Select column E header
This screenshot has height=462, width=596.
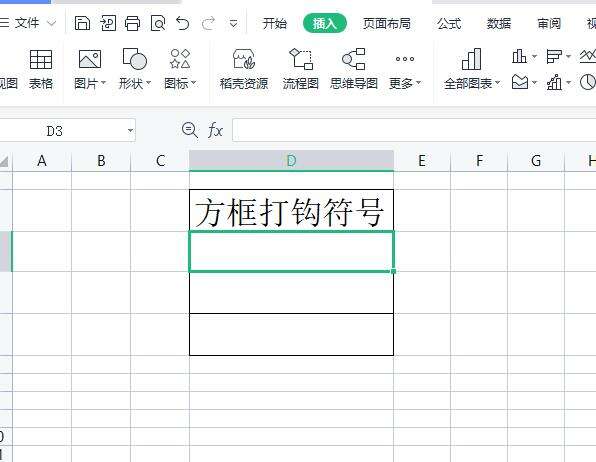(422, 161)
